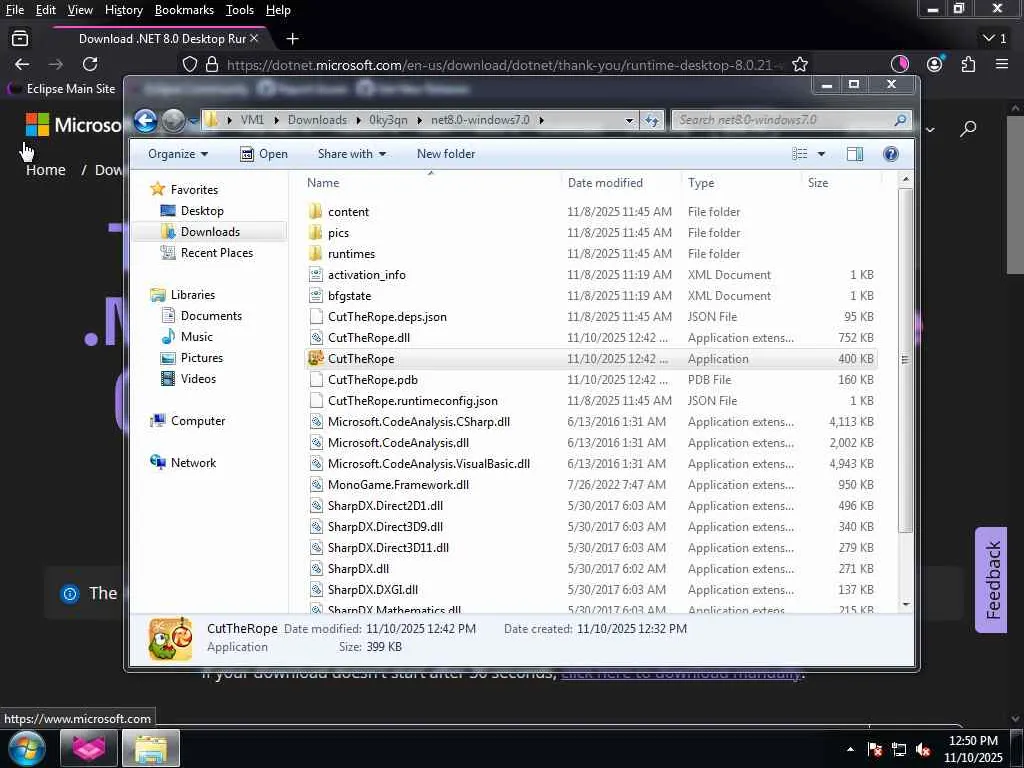Screen dimensions: 1024x768
Task: Open the Firefox Tools menu
Action: point(240,10)
